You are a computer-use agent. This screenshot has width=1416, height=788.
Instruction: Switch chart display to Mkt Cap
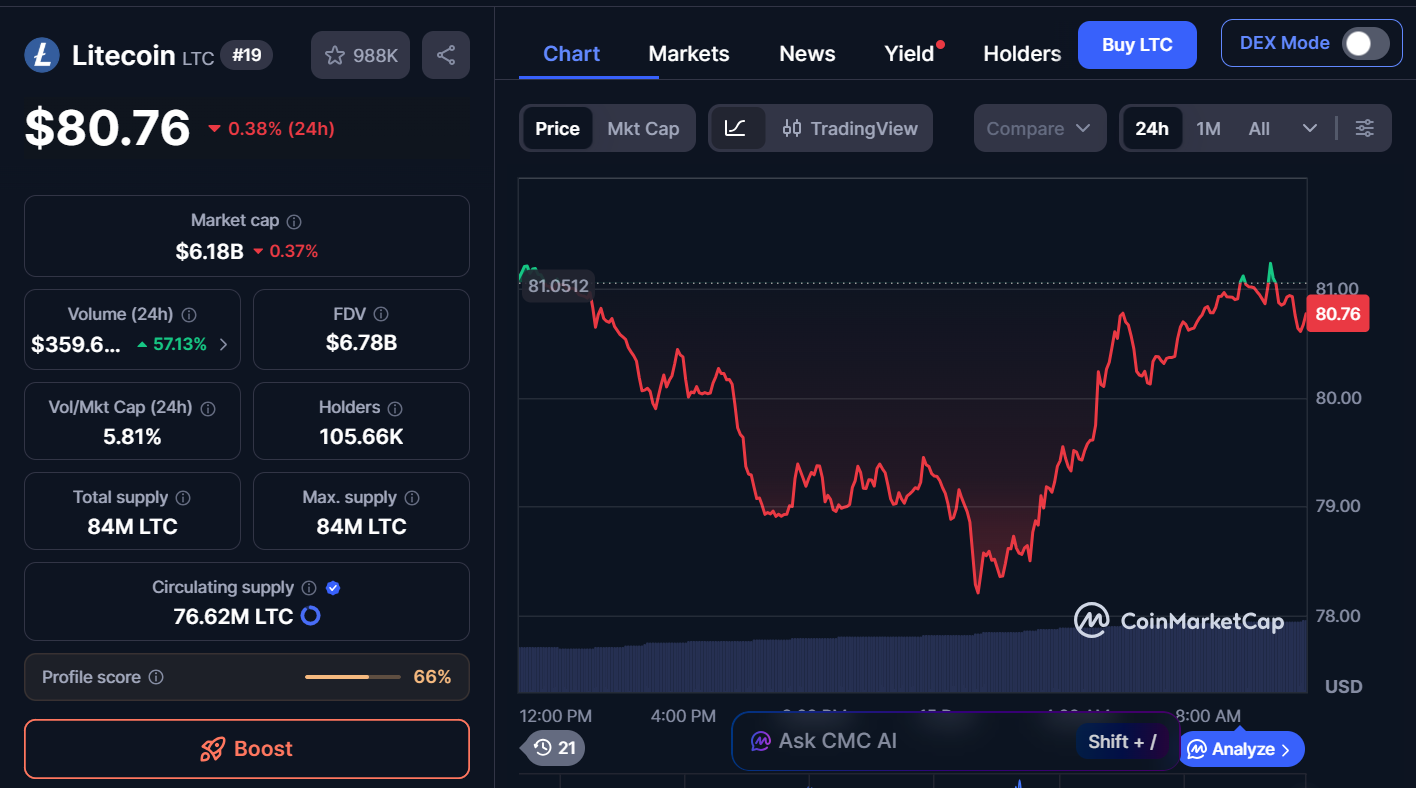[643, 128]
